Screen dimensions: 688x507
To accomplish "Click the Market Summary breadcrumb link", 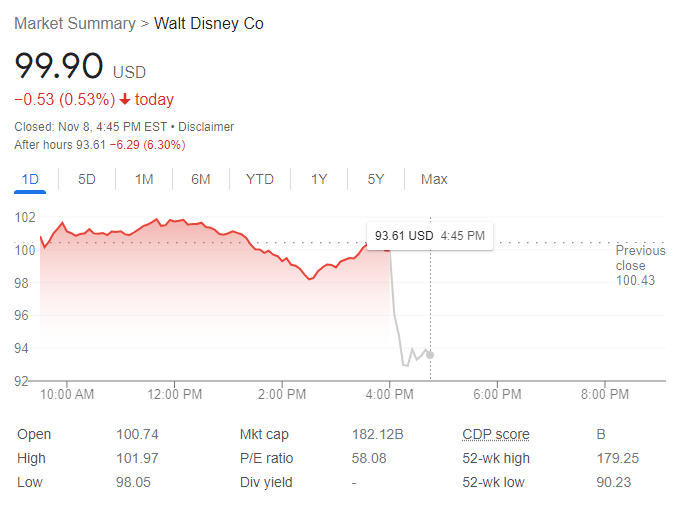I will pyautogui.click(x=75, y=23).
